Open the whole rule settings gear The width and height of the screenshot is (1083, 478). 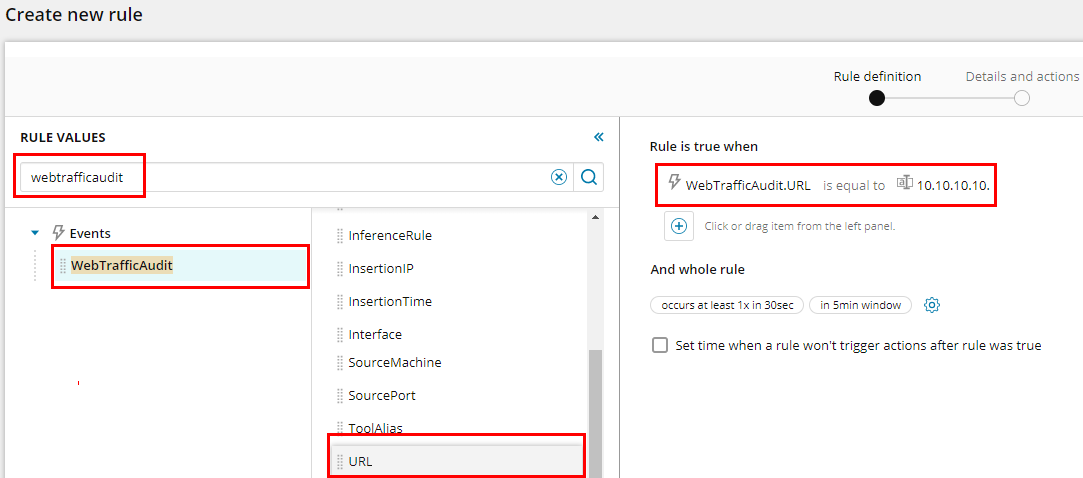tap(932, 305)
